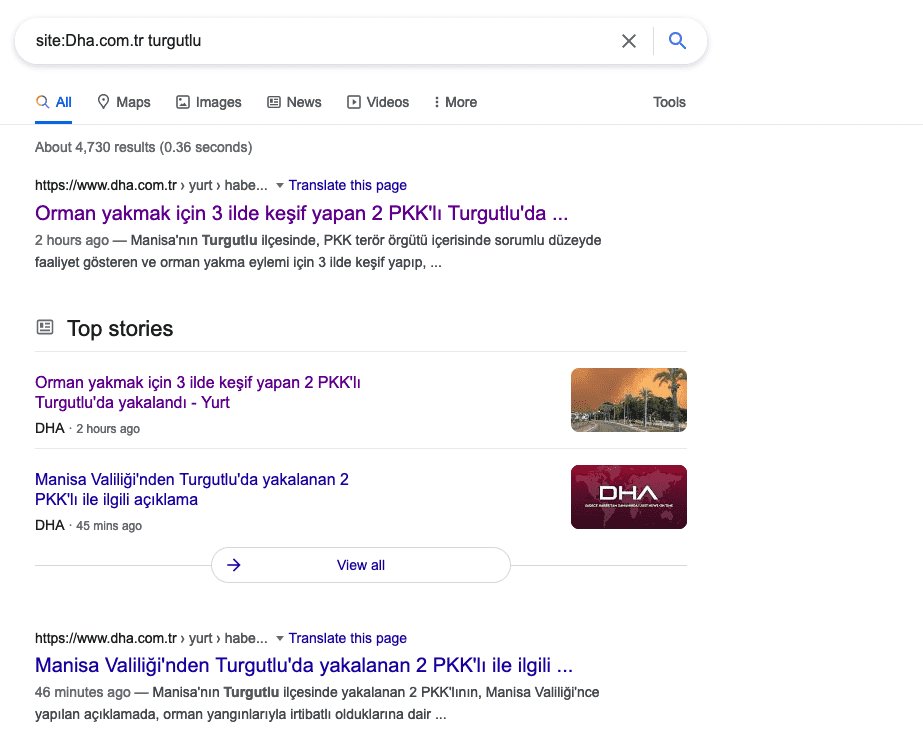This screenshot has width=923, height=752.
Task: Expand the first result's URL dropdown arrow
Action: coord(280,185)
